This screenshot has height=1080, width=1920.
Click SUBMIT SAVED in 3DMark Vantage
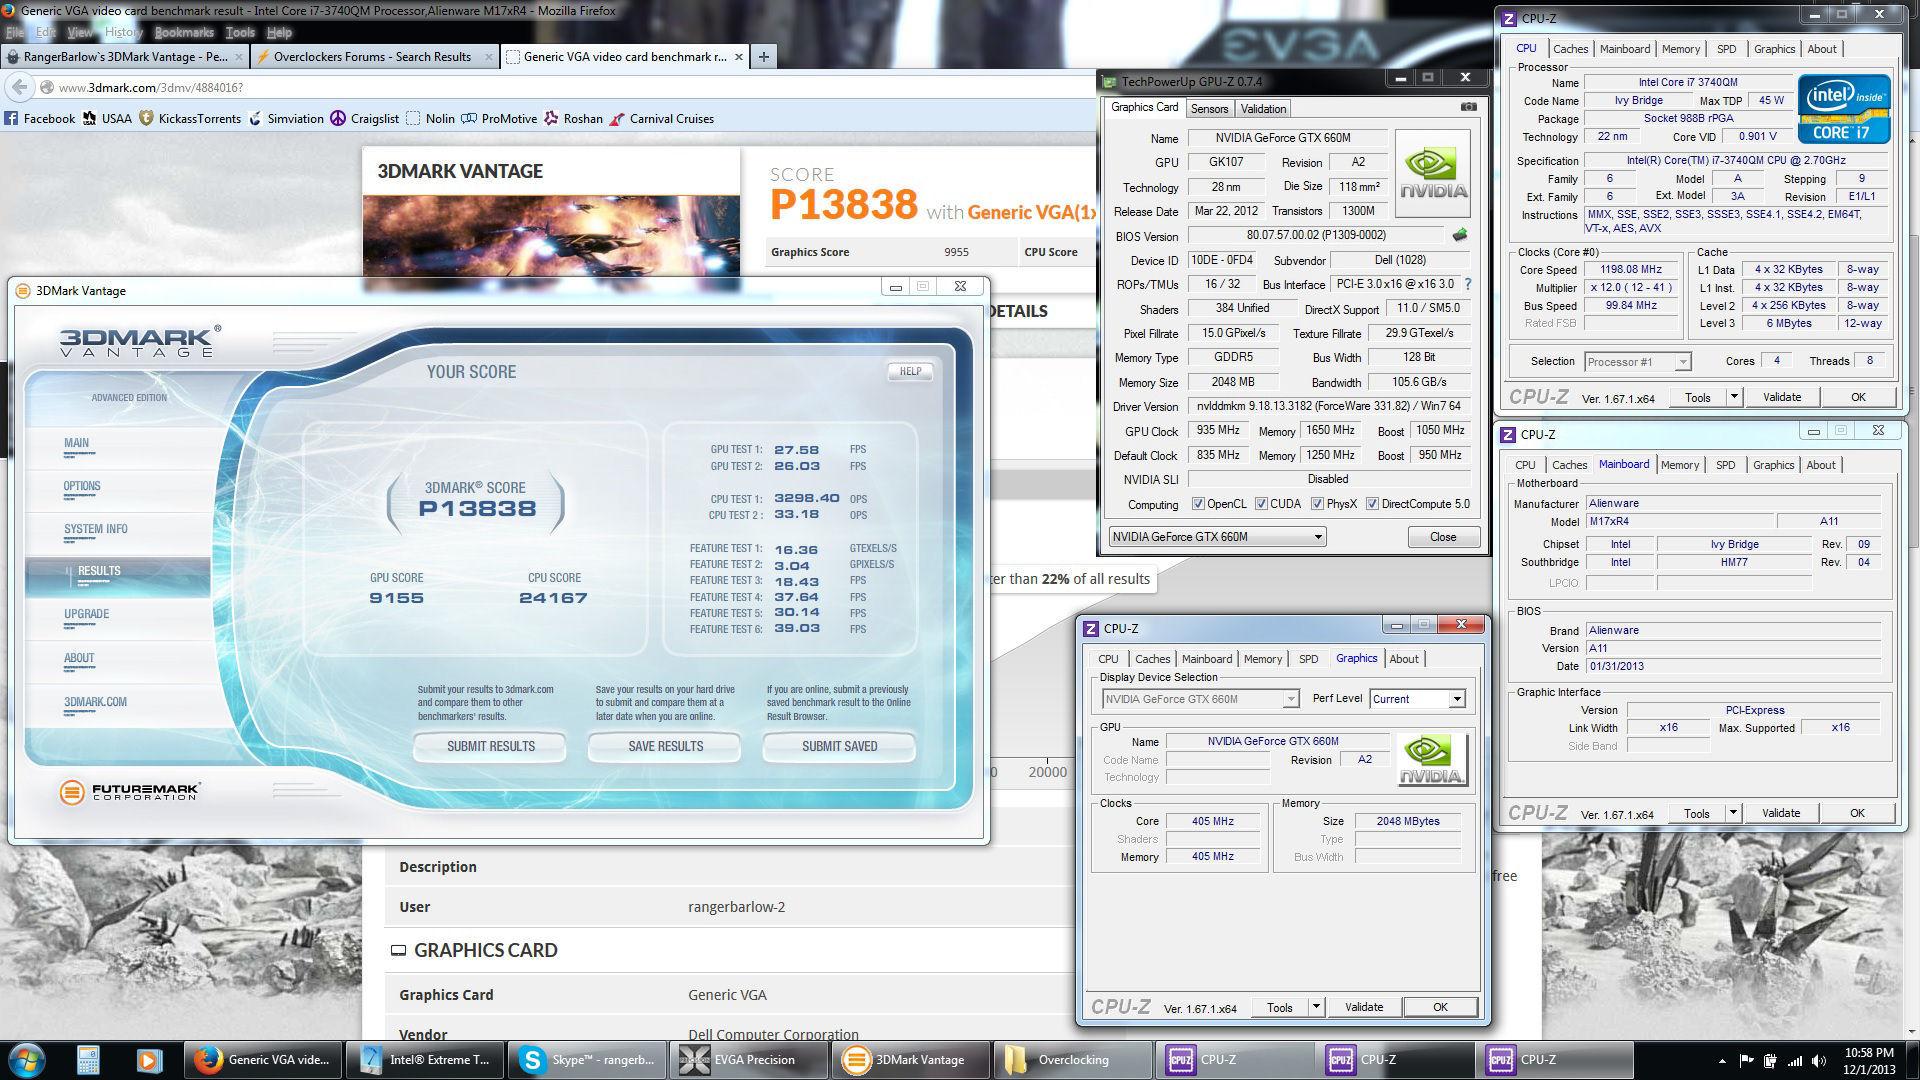pyautogui.click(x=839, y=746)
